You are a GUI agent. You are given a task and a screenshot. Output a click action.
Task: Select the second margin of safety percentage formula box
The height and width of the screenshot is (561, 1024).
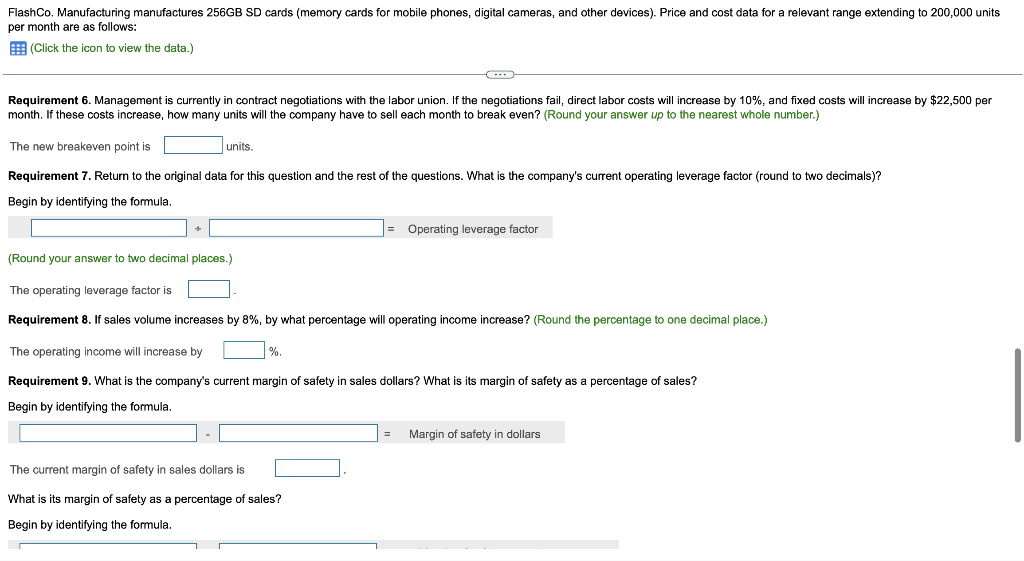click(298, 545)
